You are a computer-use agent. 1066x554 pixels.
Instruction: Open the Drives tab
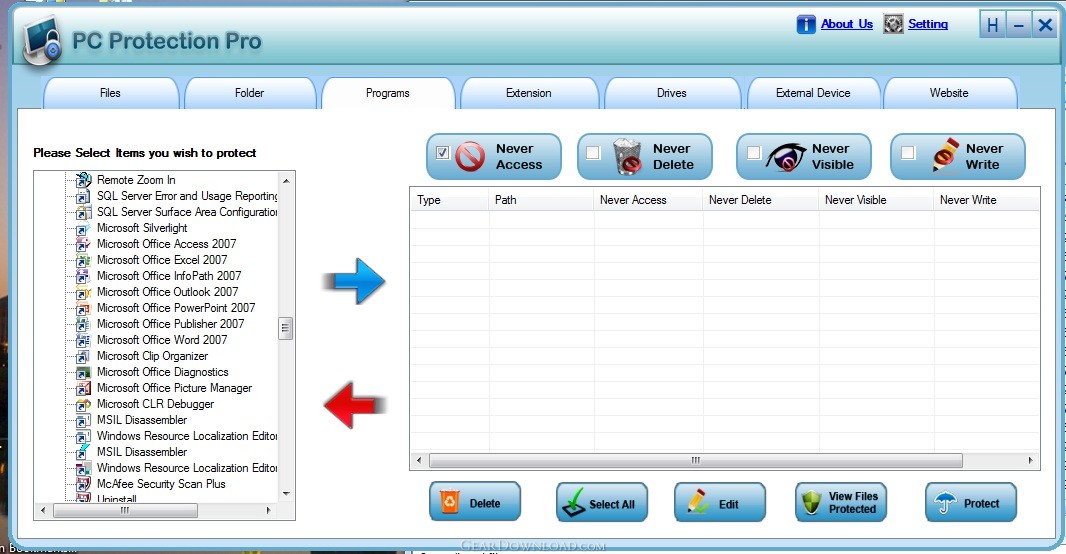(672, 93)
